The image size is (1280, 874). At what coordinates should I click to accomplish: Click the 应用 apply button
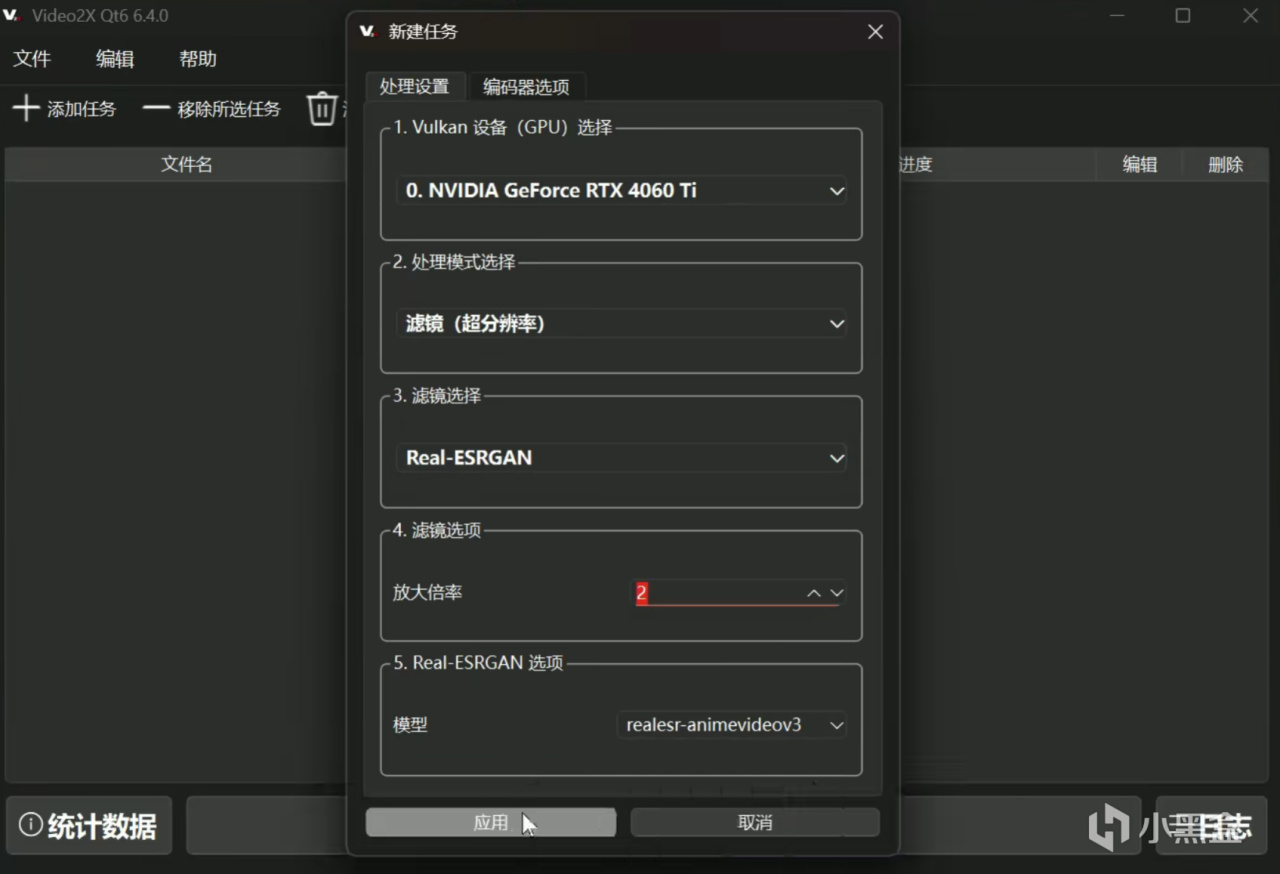coord(491,822)
